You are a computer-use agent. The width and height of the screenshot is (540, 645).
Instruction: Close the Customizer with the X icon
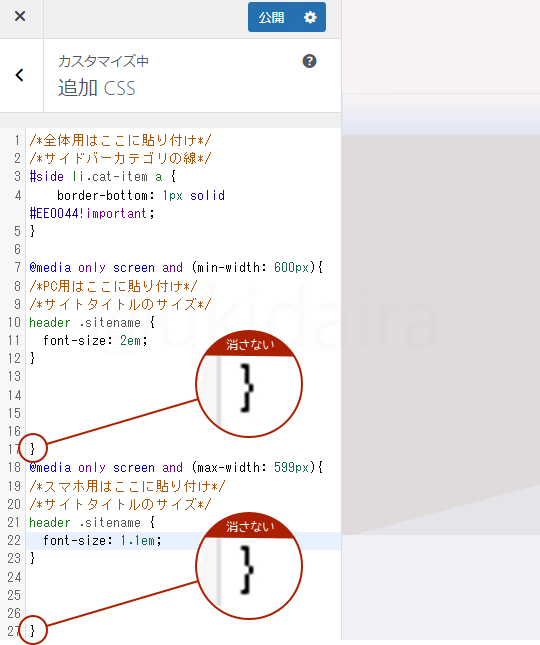point(20,16)
